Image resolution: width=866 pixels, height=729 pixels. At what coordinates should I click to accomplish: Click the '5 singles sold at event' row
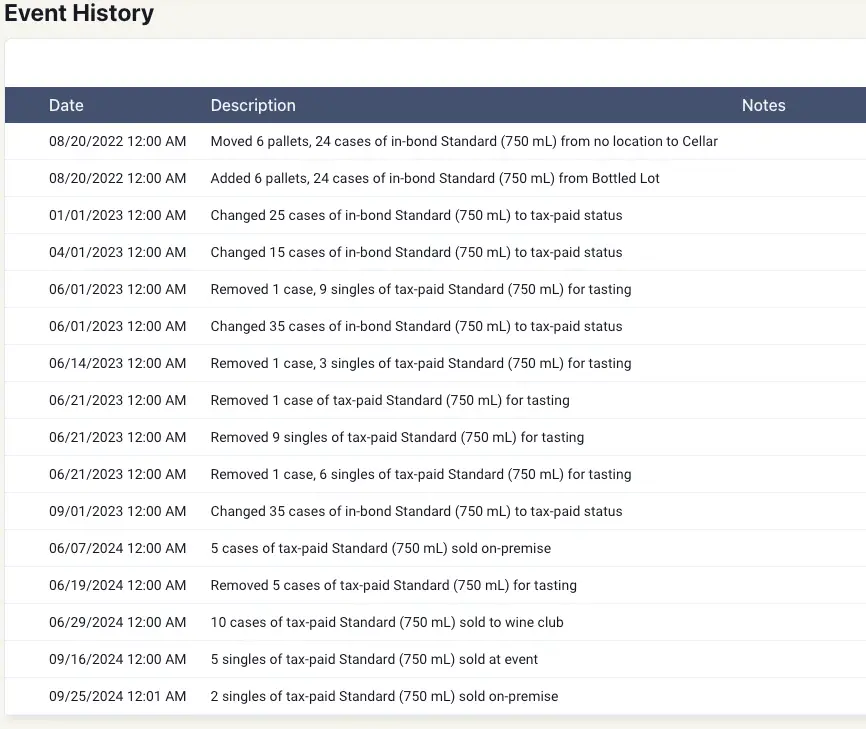(x=374, y=659)
